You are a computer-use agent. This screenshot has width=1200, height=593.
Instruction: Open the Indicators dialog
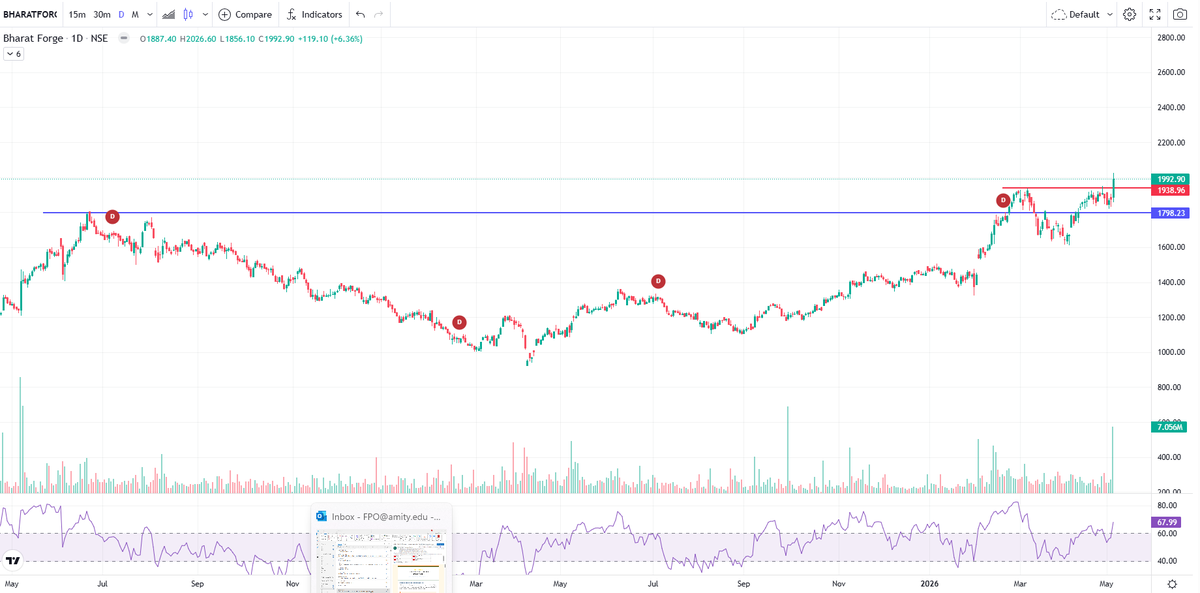point(314,14)
